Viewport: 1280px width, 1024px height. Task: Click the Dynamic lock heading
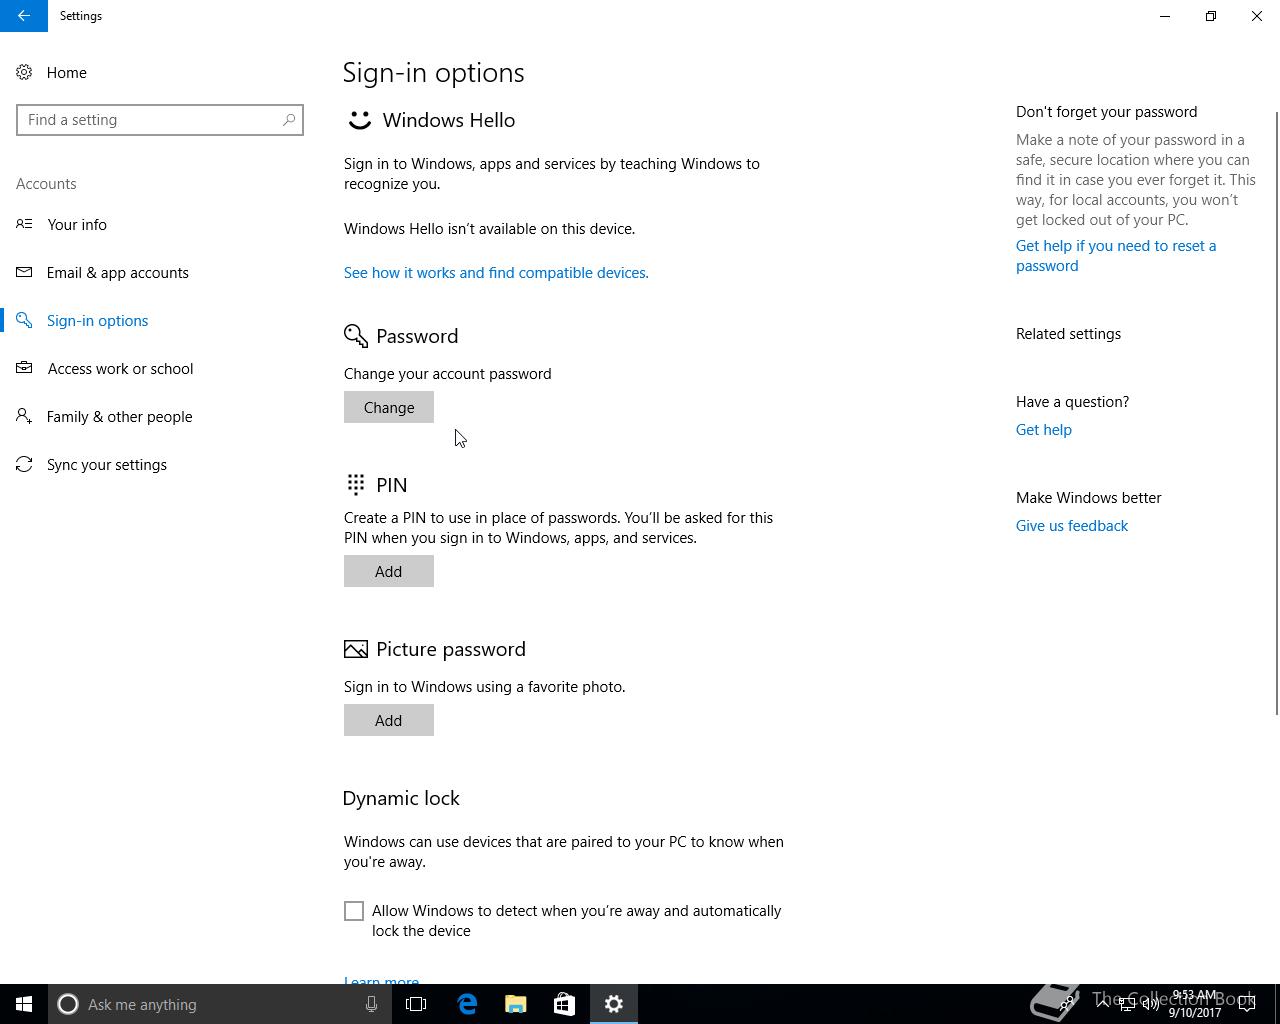401,798
